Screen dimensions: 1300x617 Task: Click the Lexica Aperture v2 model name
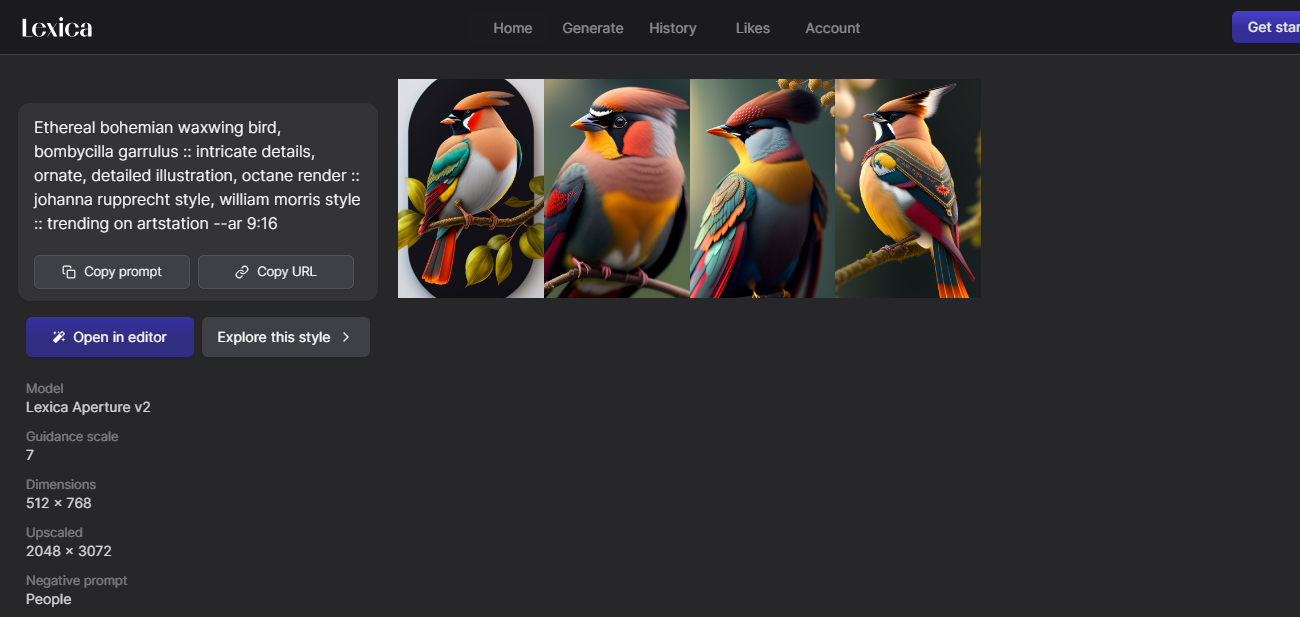pos(88,407)
